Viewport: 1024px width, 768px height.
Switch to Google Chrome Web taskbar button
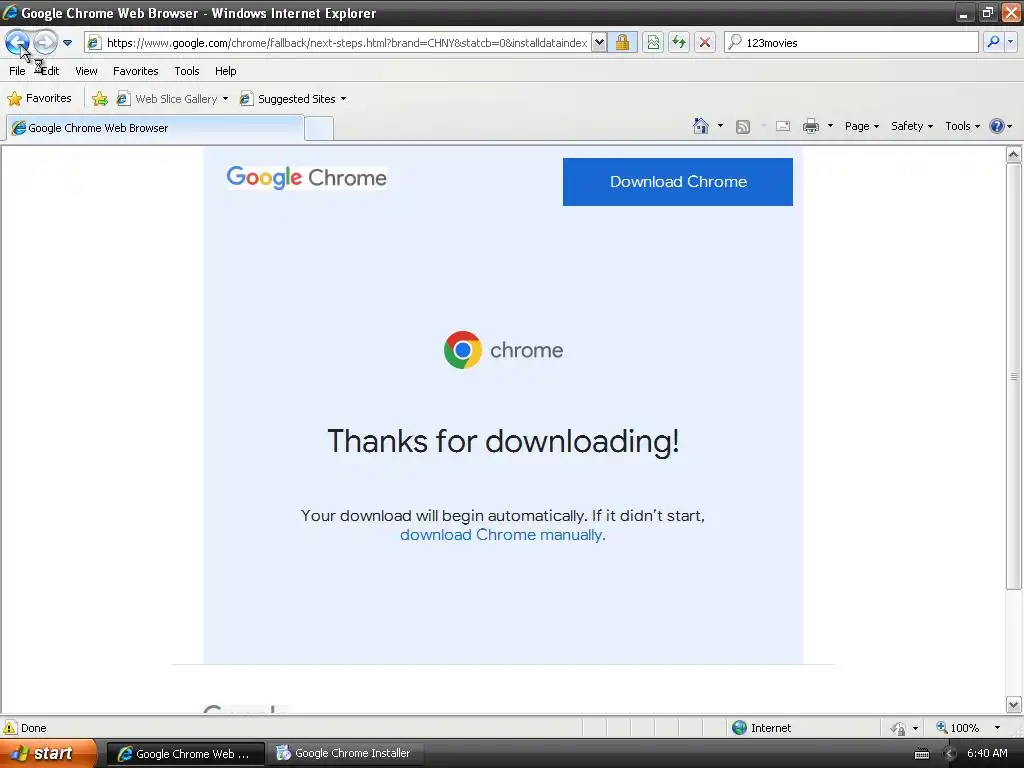pyautogui.click(x=185, y=754)
